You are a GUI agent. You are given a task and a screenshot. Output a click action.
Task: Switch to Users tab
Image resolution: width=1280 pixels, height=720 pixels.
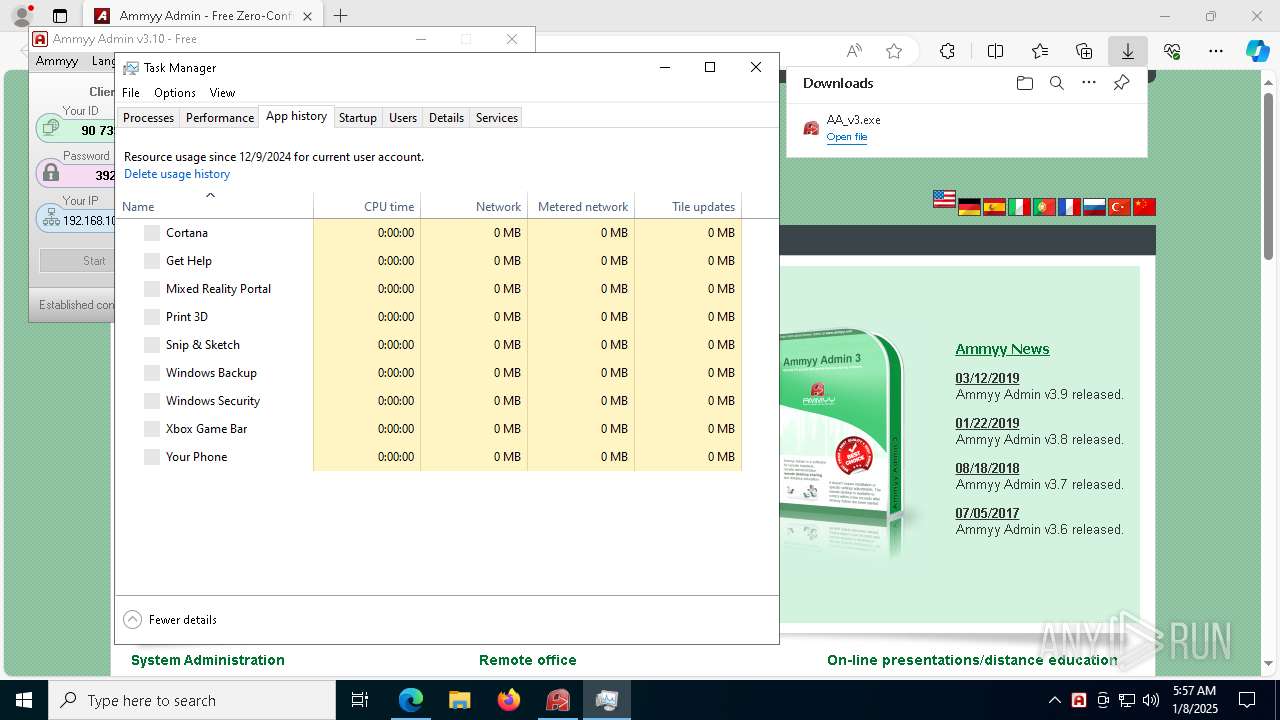(x=403, y=117)
